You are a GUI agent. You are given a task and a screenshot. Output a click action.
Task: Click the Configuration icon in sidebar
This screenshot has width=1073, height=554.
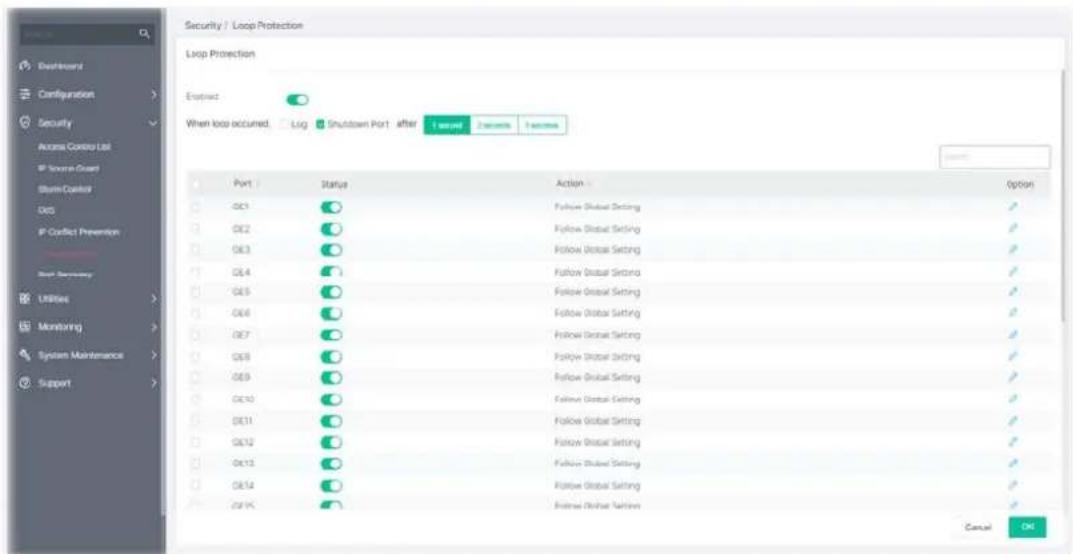[x=26, y=94]
